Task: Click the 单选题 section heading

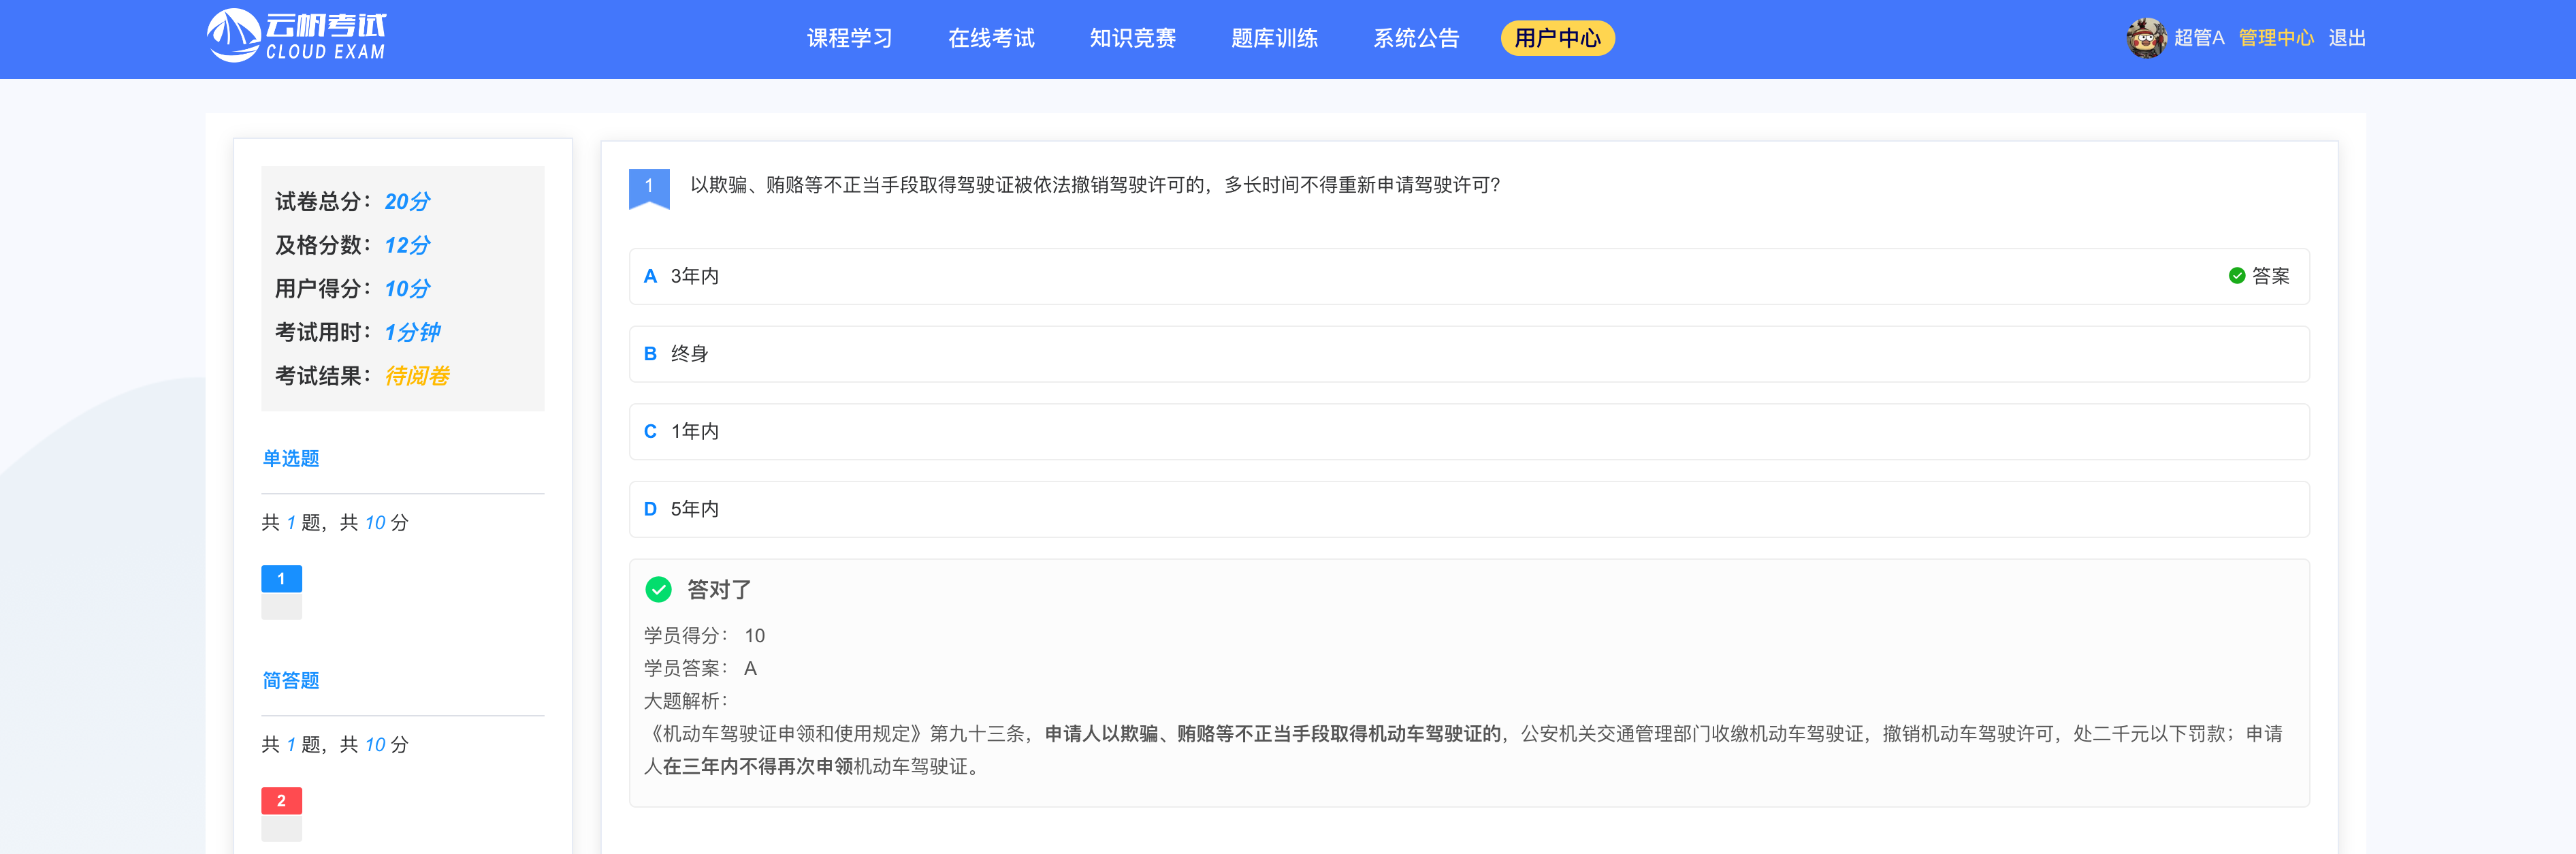Action: click(x=291, y=458)
